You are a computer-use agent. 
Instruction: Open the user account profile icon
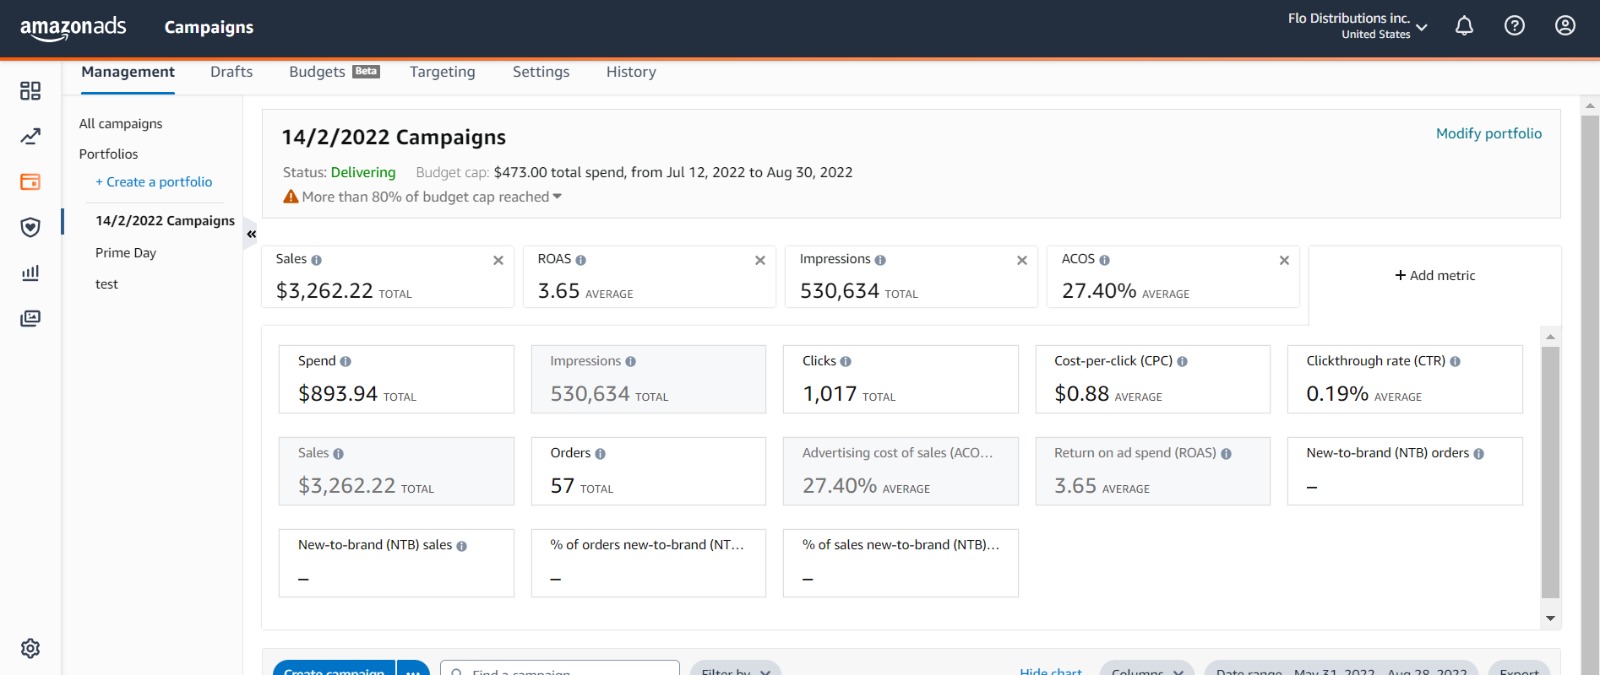pyautogui.click(x=1565, y=26)
